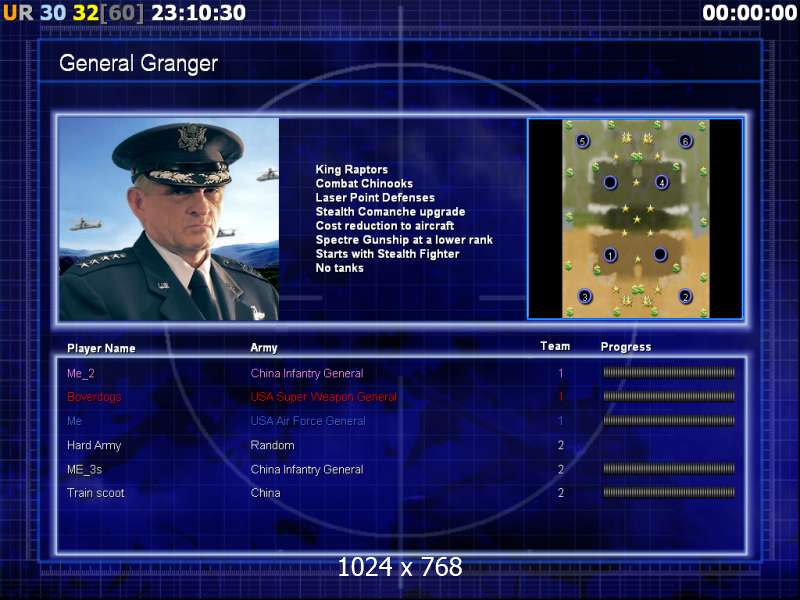Click the General Granger title text
800x600 pixels.
[x=138, y=64]
